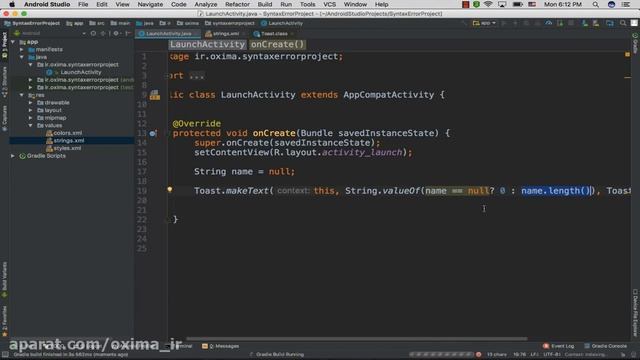640x360 pixels.
Task: Click the class gutter icon on line 9
Action: [155, 95]
